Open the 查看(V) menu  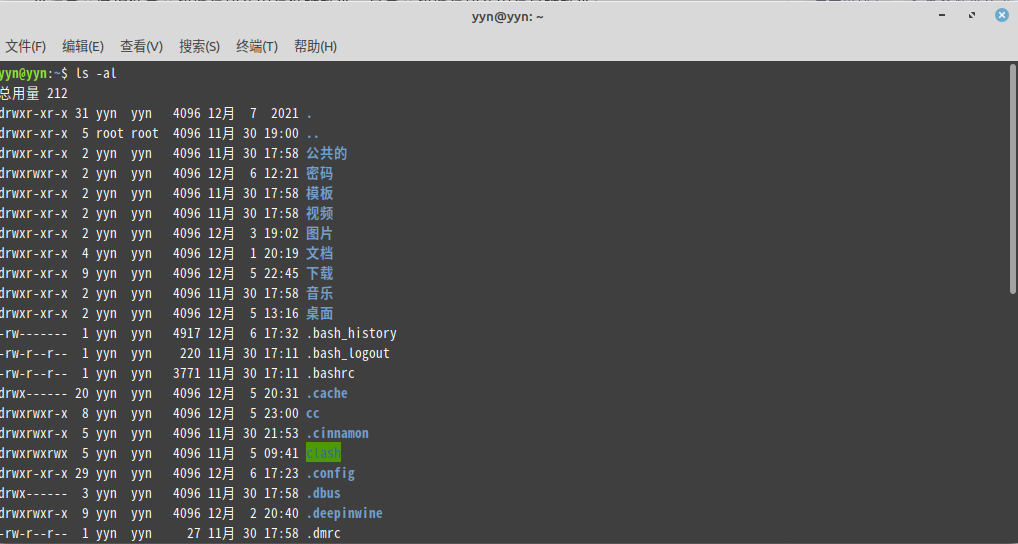(141, 46)
